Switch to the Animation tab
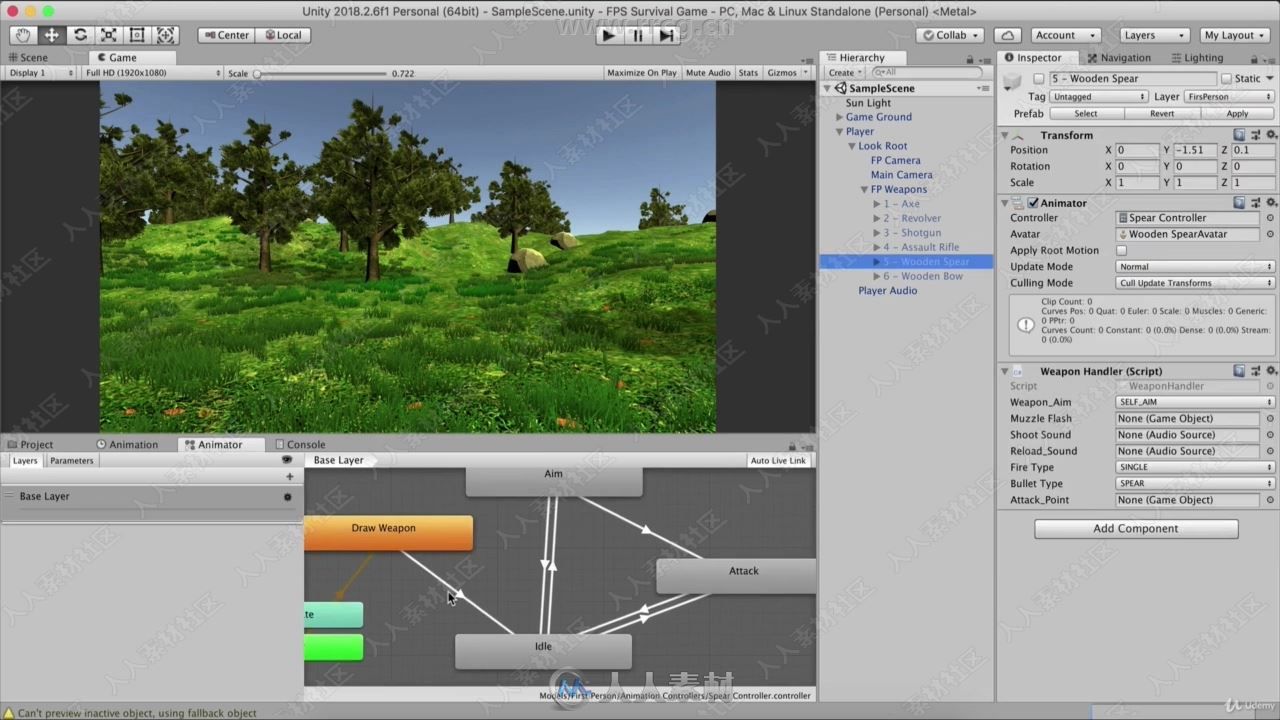The image size is (1280, 720). pos(127,445)
